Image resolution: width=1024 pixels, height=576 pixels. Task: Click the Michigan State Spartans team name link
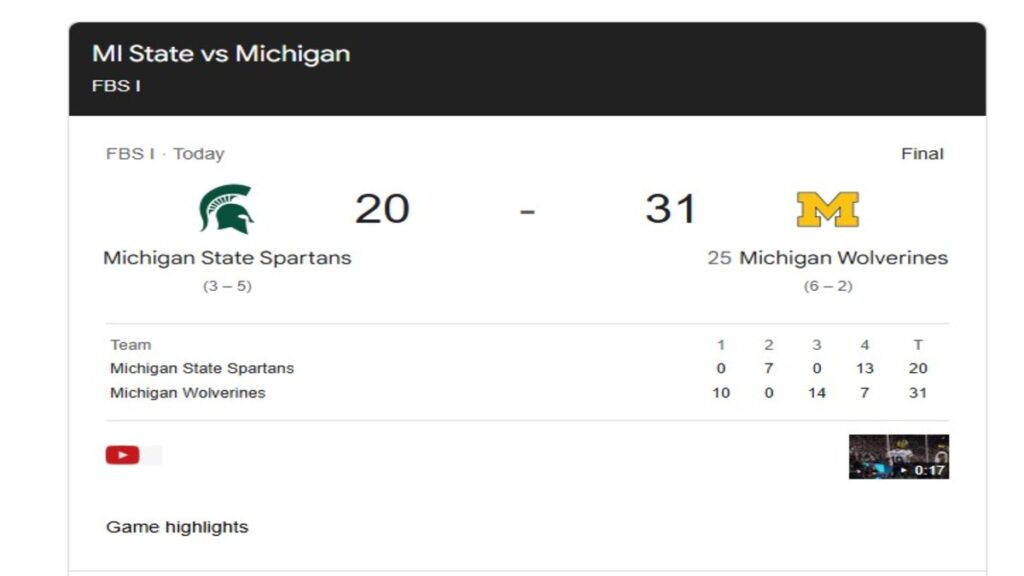click(x=226, y=257)
